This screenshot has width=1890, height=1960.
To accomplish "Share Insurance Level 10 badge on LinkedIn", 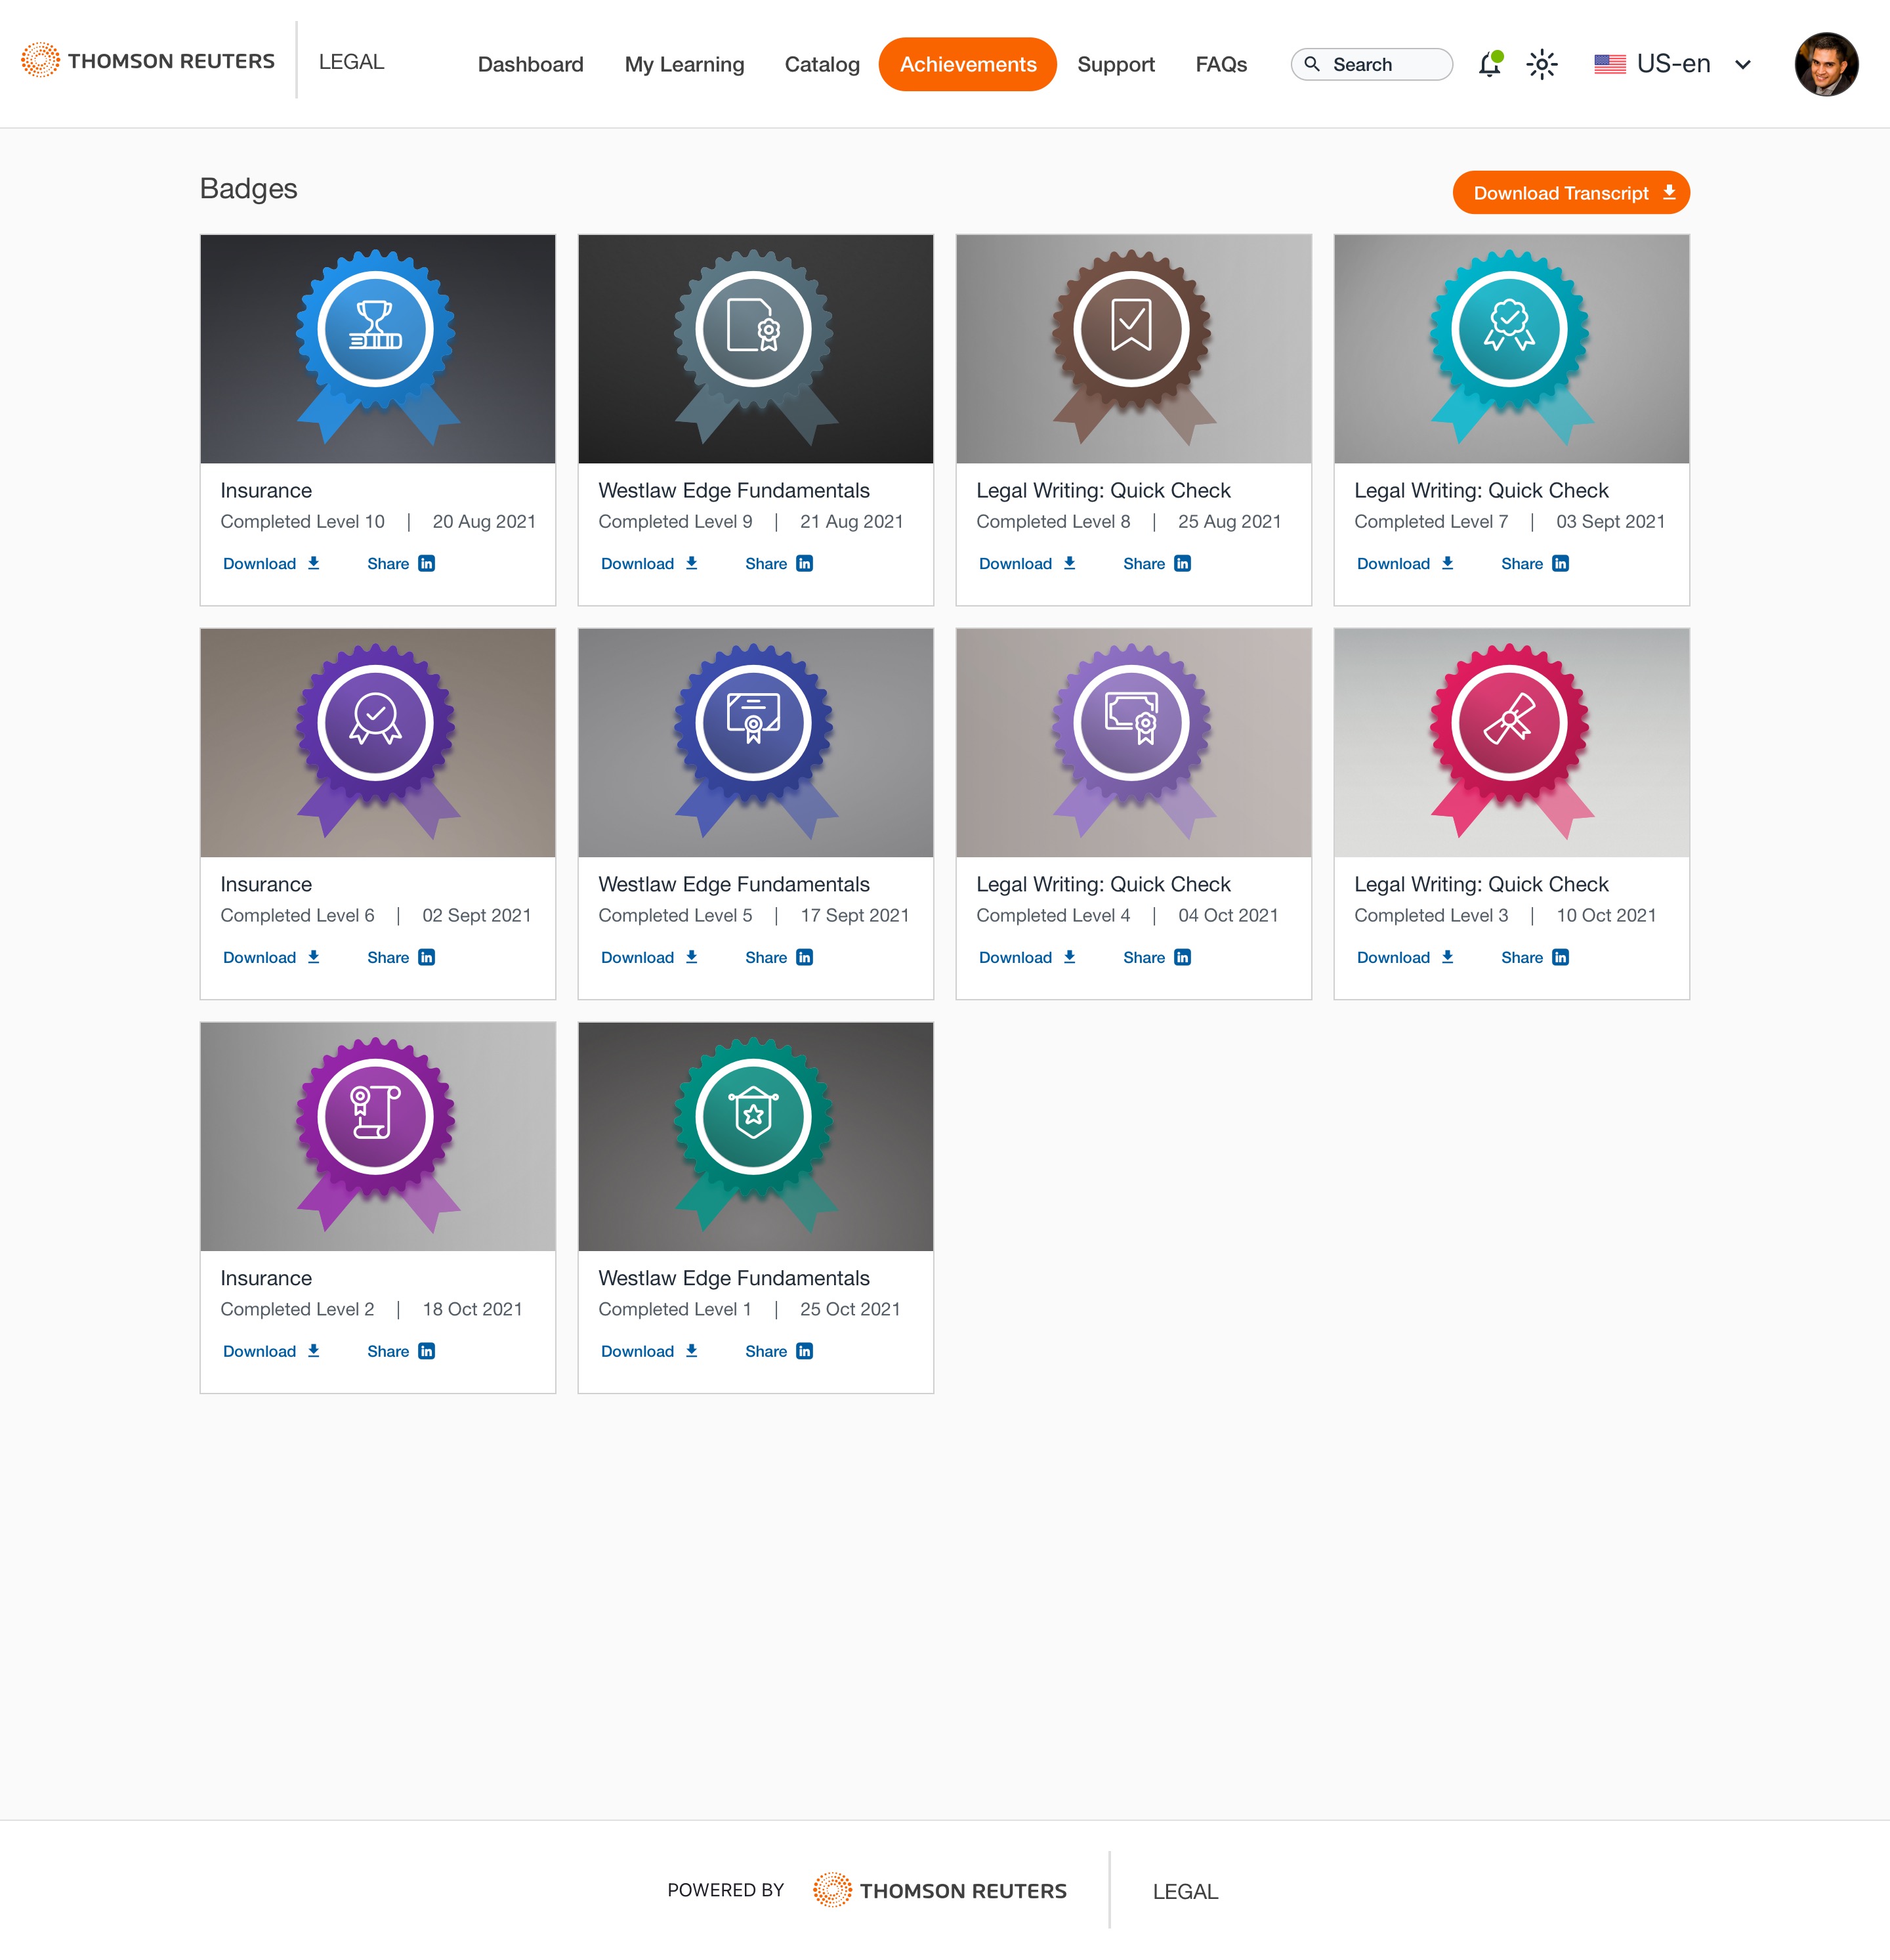I will (401, 564).
